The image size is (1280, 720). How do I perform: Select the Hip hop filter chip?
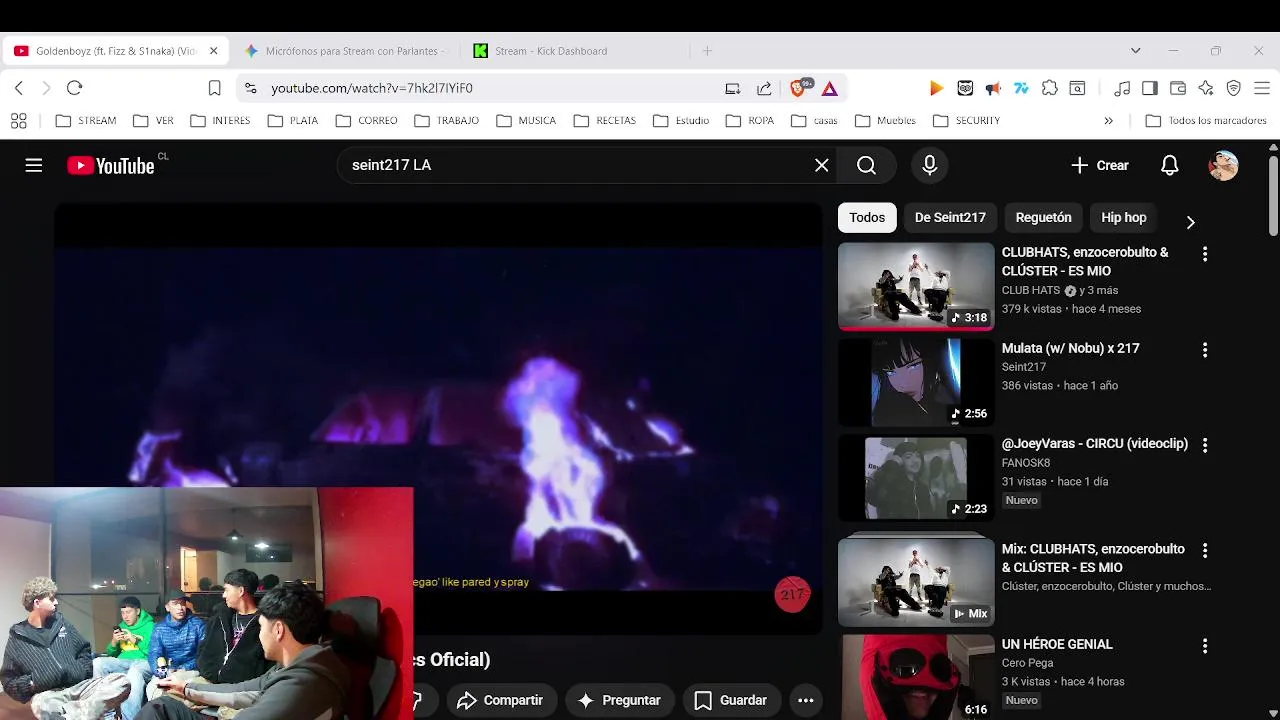pos(1124,217)
